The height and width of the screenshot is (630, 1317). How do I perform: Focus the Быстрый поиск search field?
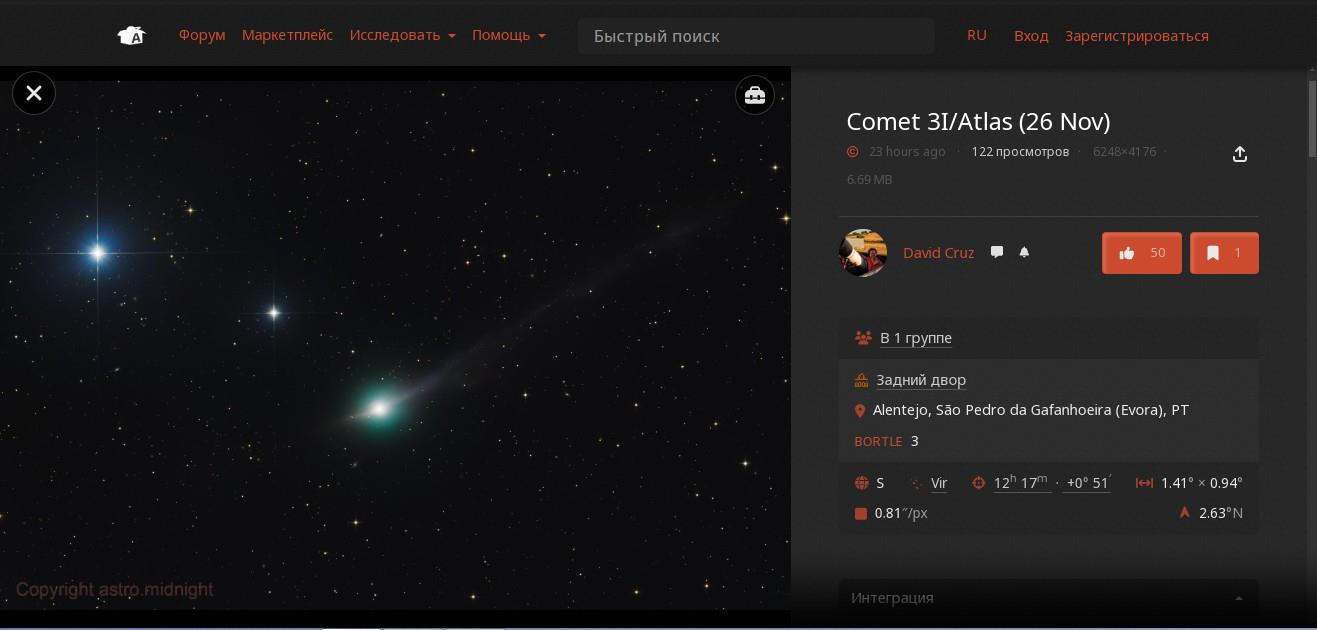click(756, 36)
